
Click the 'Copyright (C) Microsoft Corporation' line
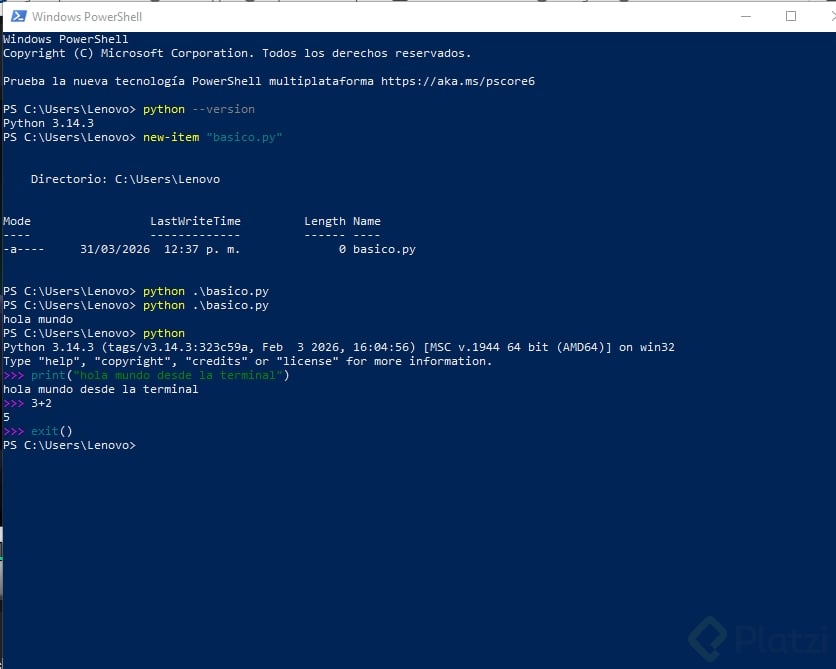tap(237, 53)
